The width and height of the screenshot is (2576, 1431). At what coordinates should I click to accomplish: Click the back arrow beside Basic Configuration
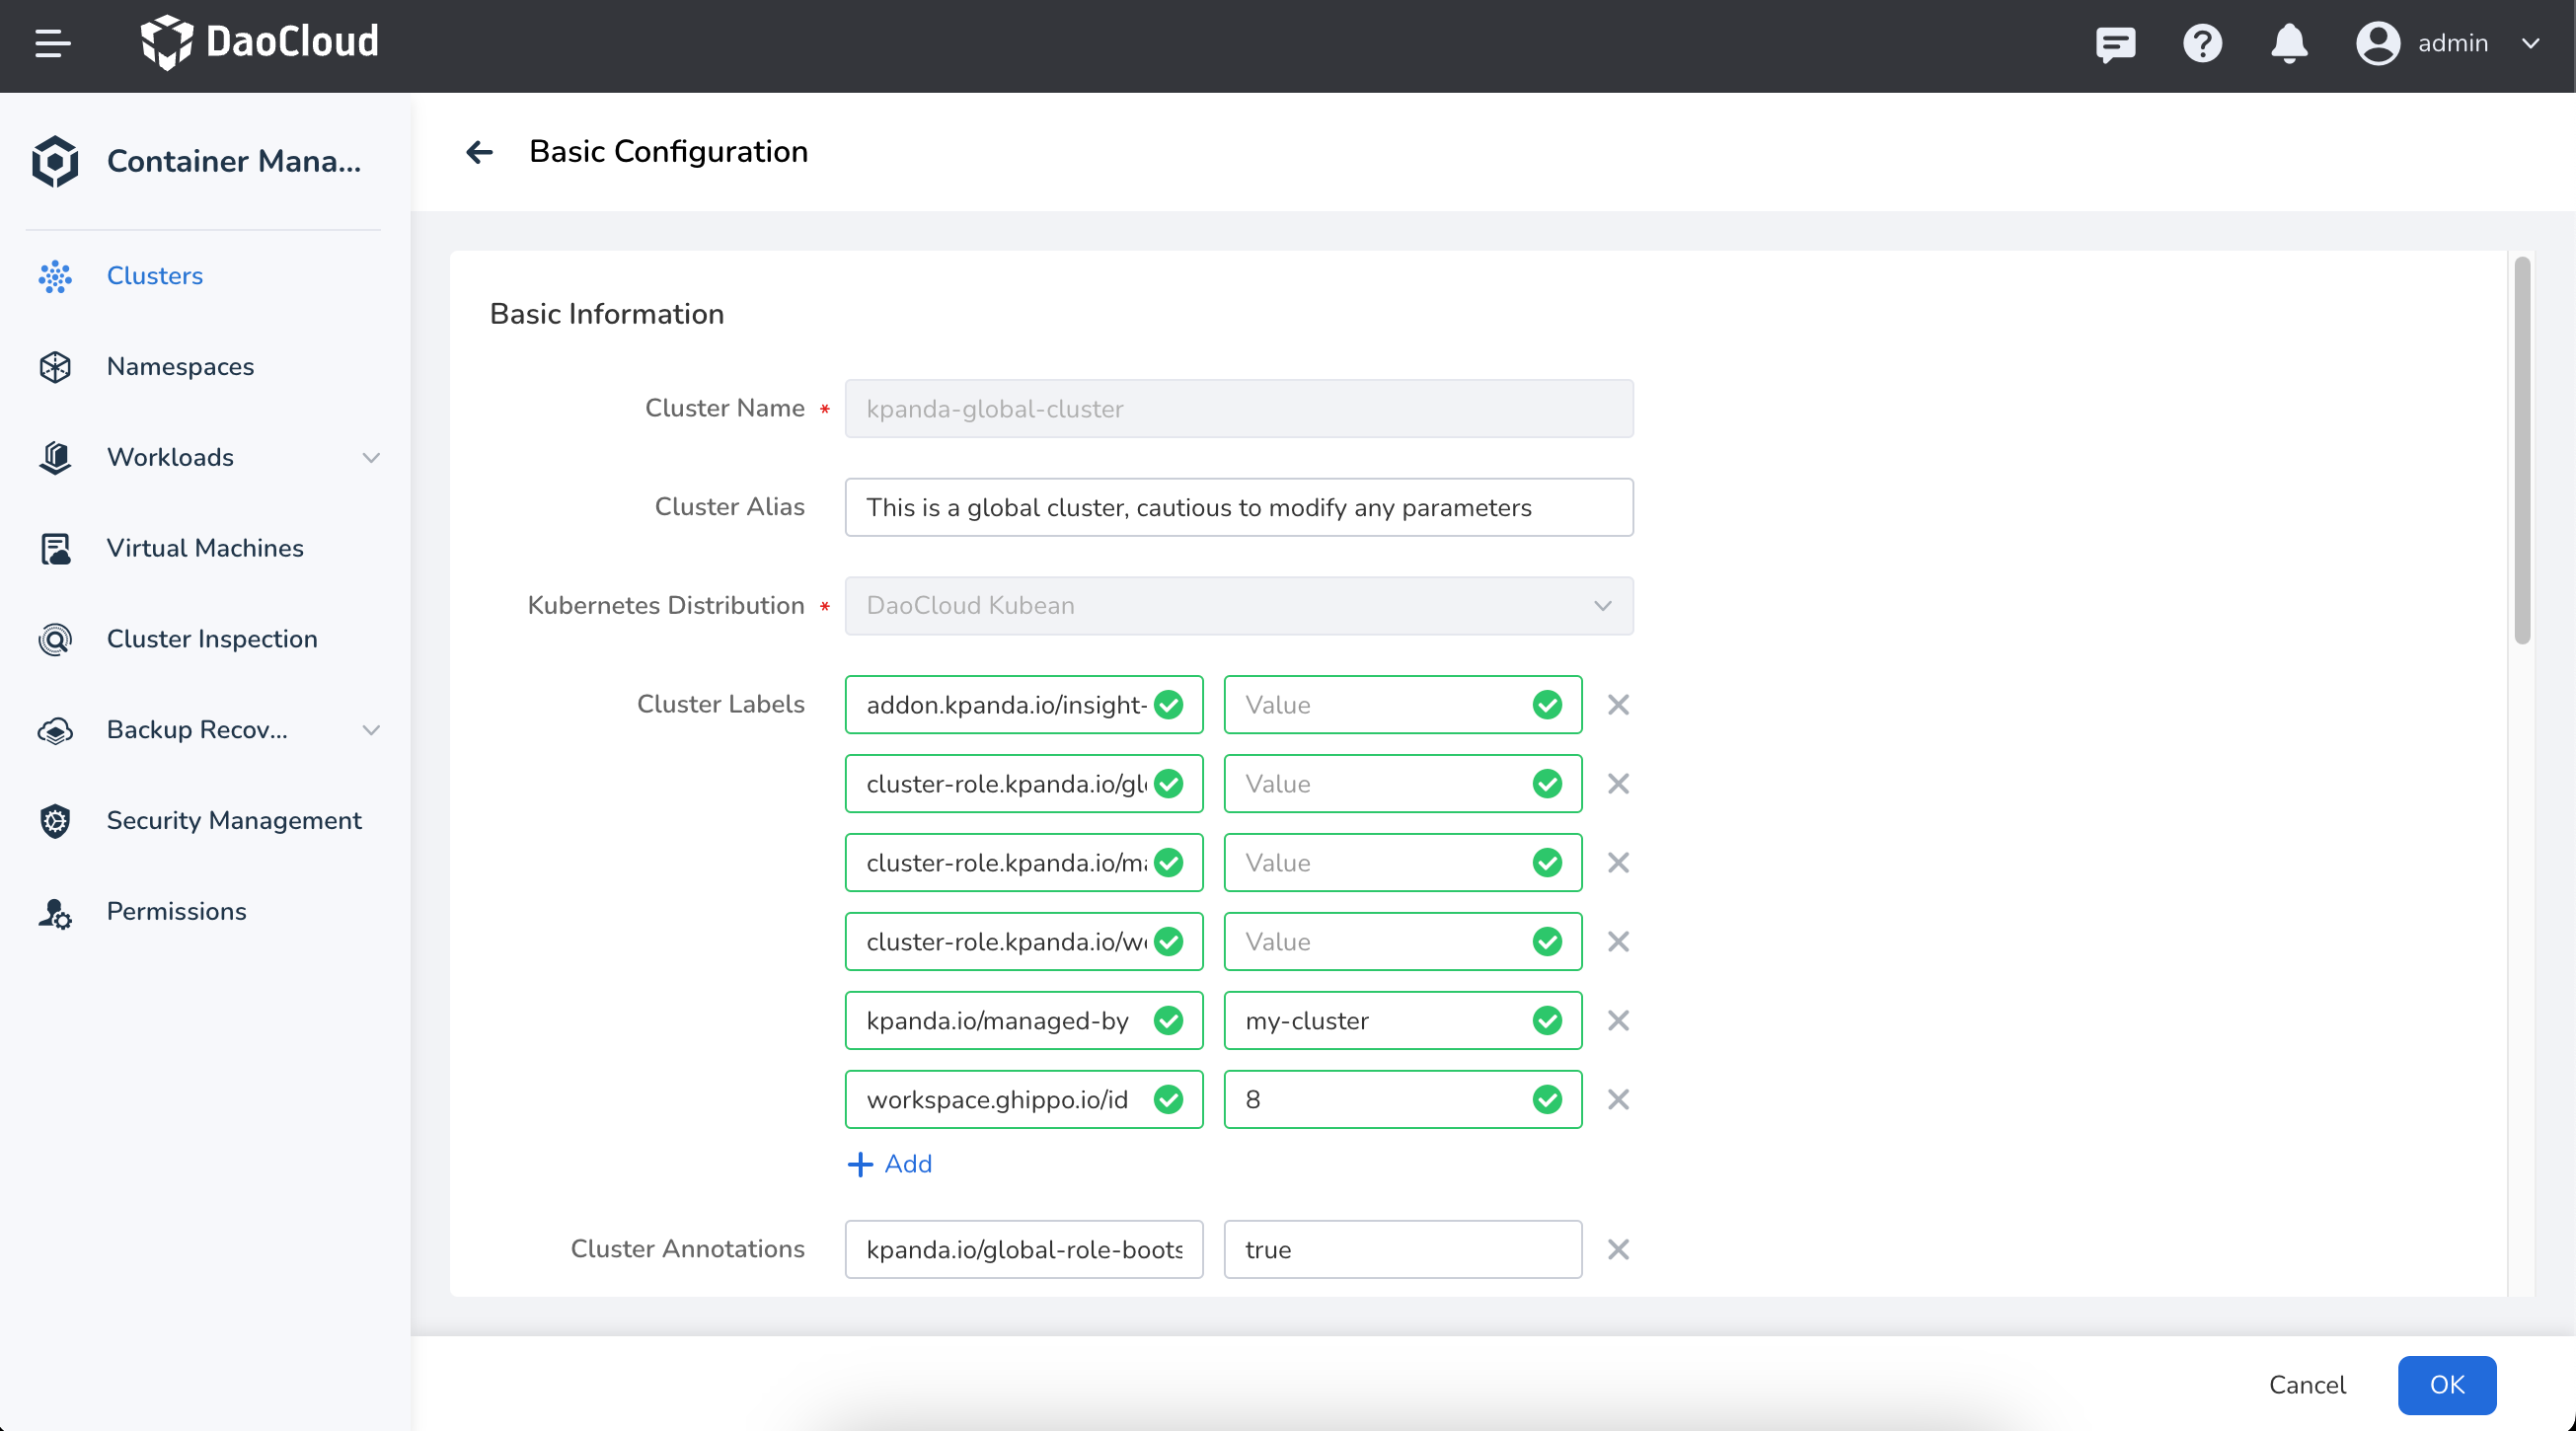480,152
